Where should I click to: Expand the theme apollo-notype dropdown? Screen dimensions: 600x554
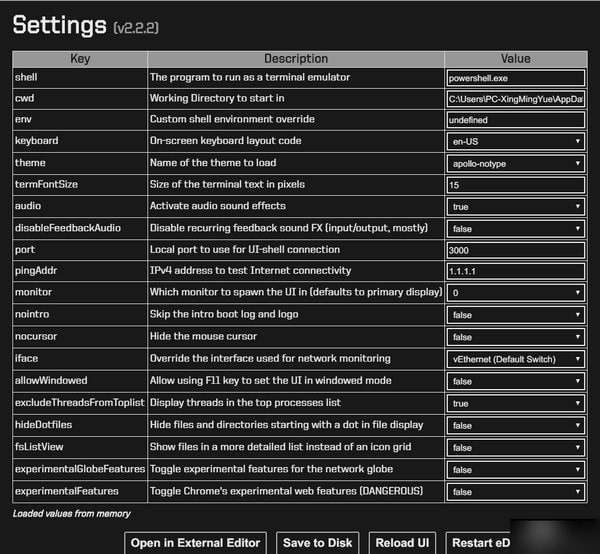click(x=515, y=163)
